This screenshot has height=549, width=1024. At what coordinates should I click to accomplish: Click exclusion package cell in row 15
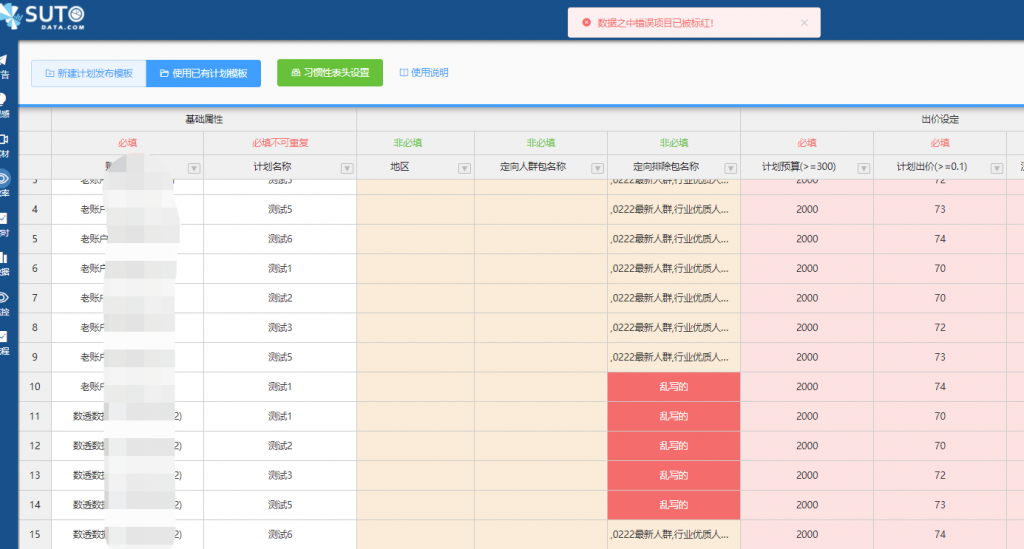pyautogui.click(x=674, y=535)
